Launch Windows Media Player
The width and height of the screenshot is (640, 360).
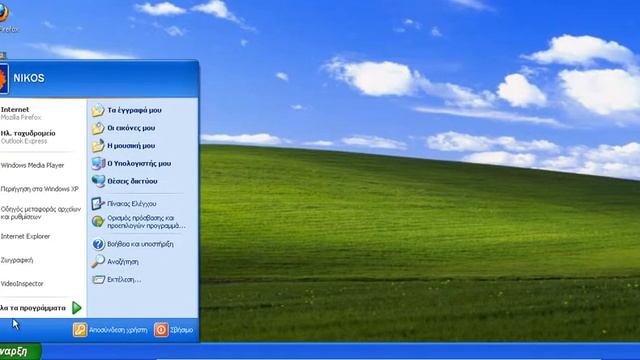(x=32, y=165)
